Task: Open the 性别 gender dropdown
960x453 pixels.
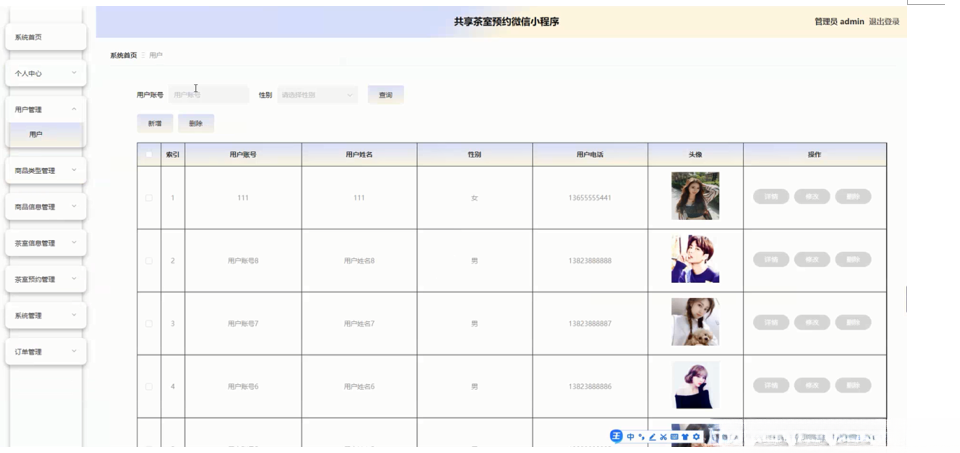Action: pyautogui.click(x=317, y=95)
